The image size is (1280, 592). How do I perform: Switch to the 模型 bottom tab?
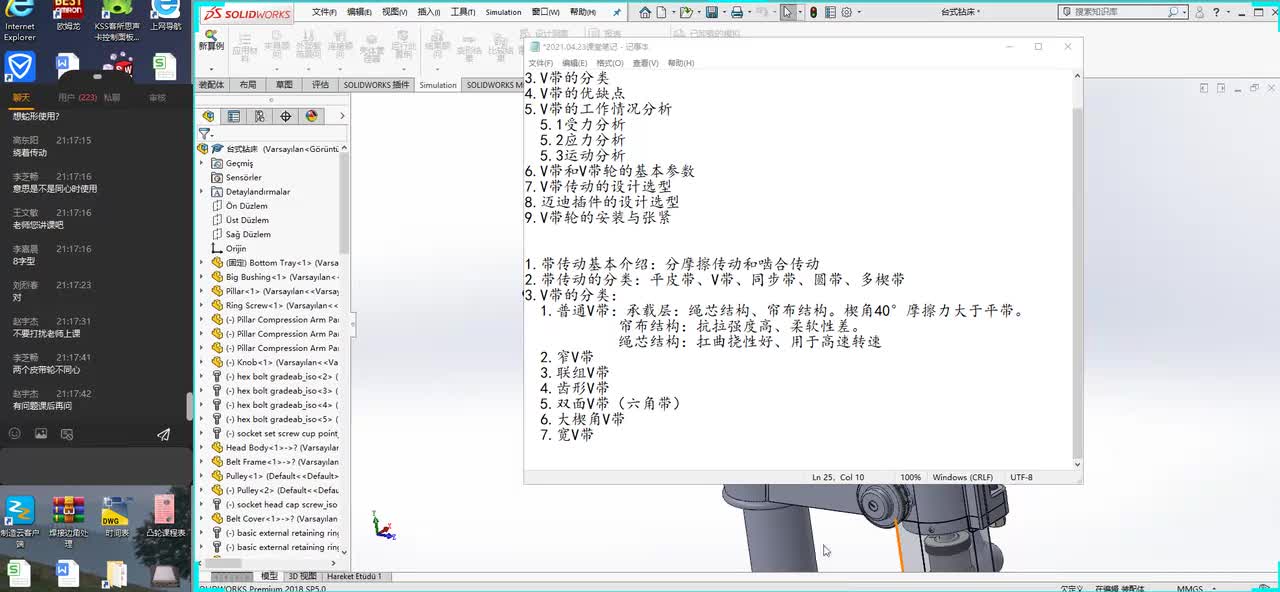[x=269, y=576]
